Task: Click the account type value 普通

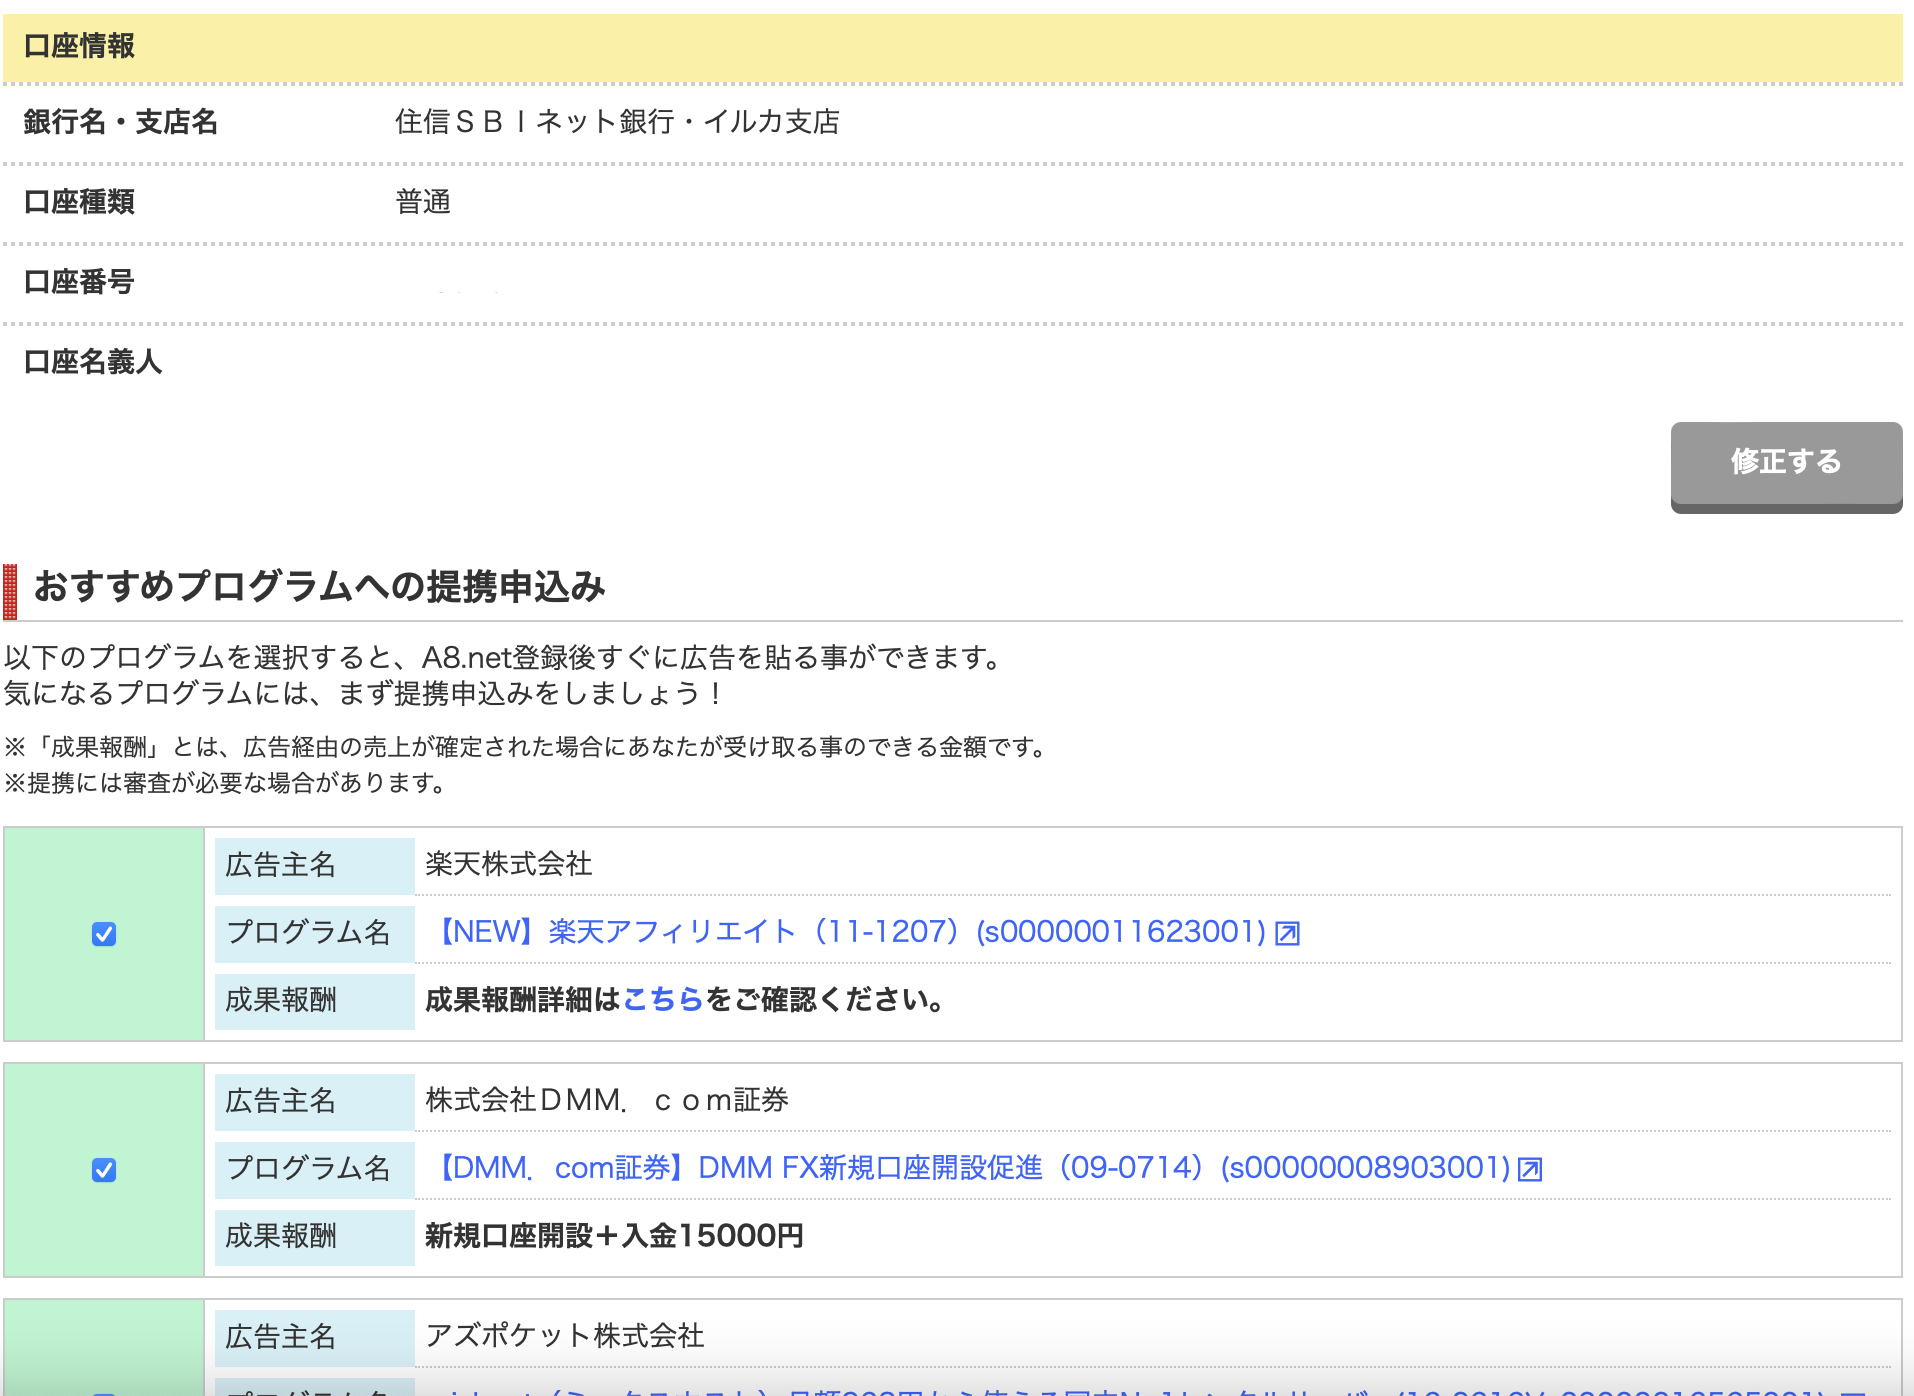Action: point(423,202)
